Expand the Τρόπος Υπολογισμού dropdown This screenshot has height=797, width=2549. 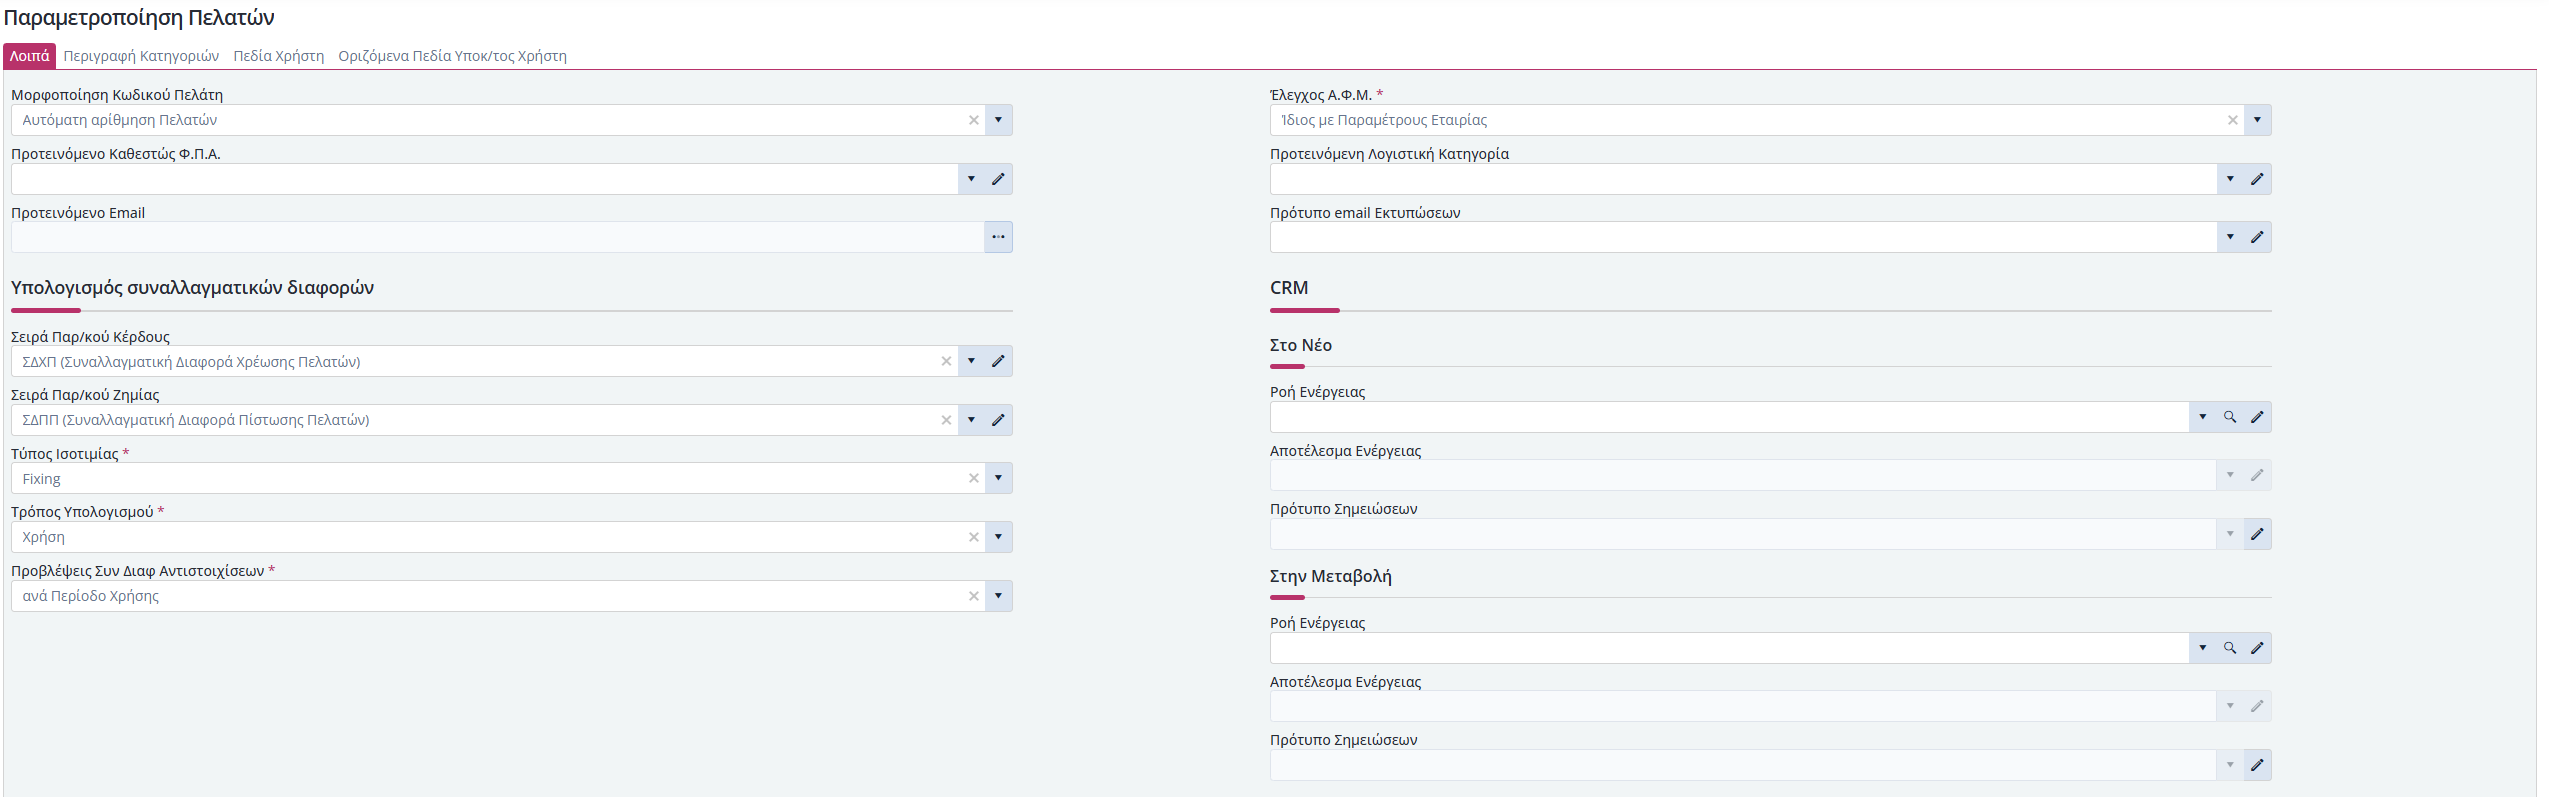tap(998, 537)
